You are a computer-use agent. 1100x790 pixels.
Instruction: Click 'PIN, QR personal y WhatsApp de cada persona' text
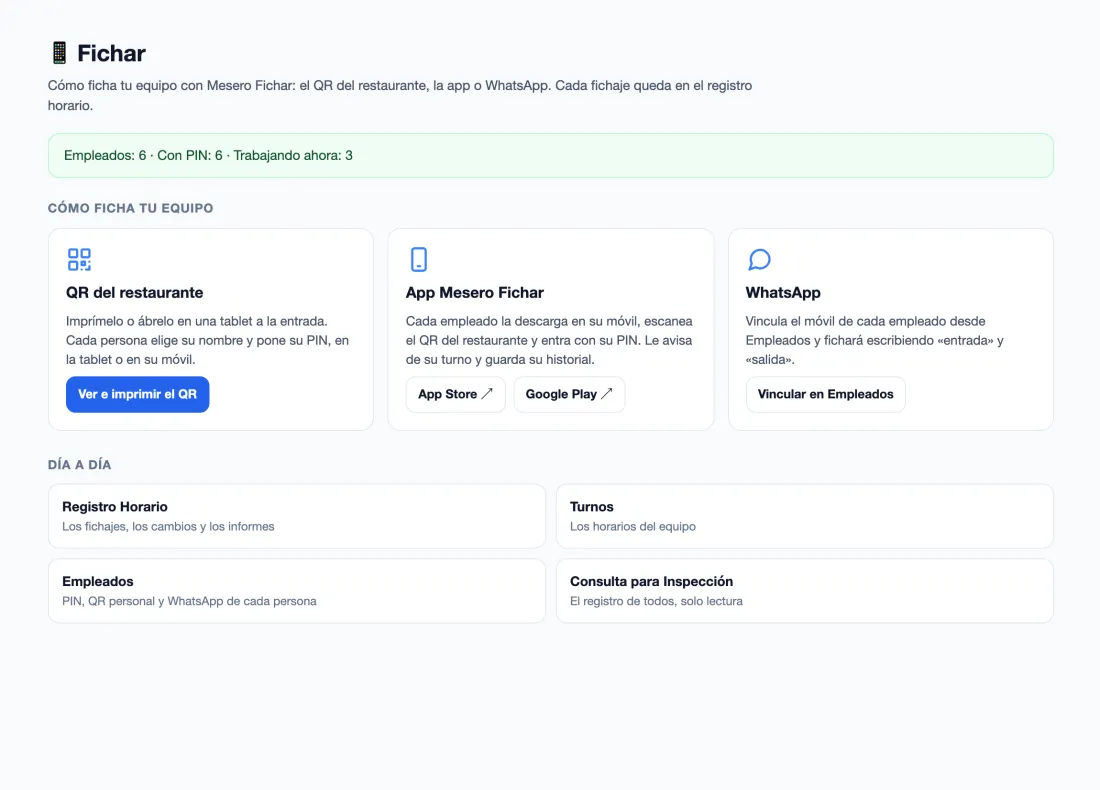pyautogui.click(x=189, y=601)
